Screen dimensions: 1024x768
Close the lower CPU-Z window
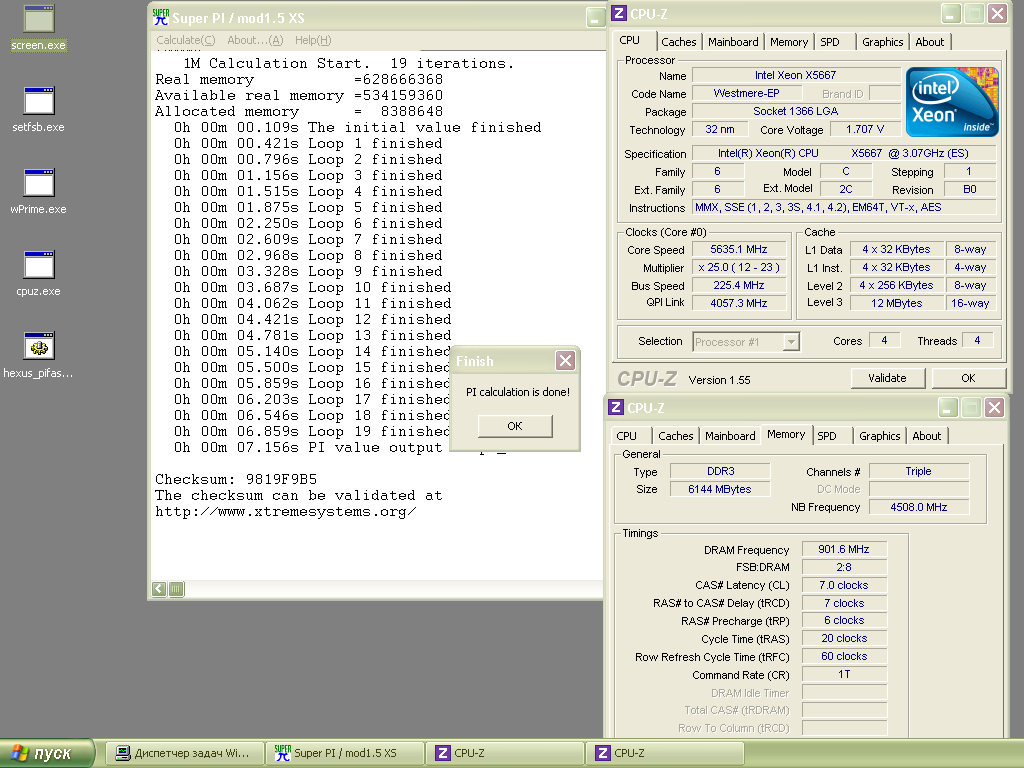[x=995, y=408]
